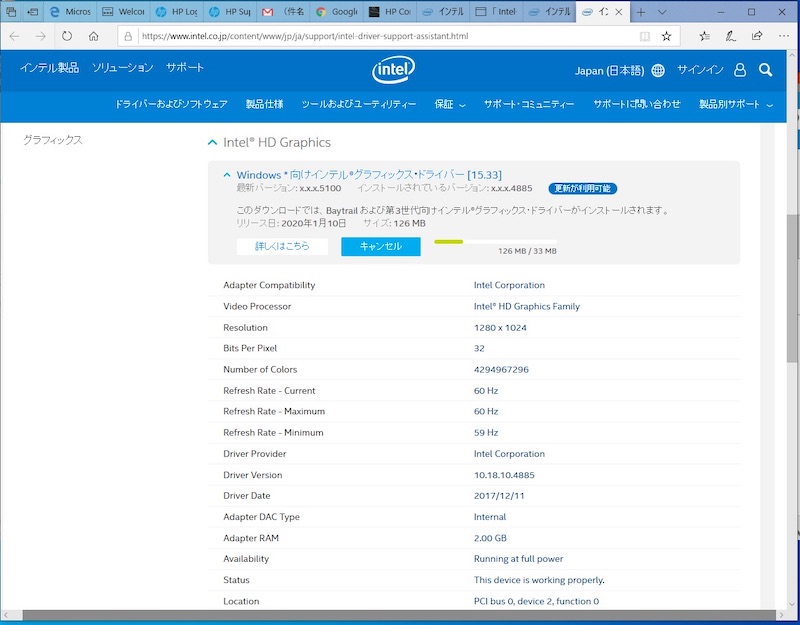Switch to the HP Log tab
Viewport: 800px width, 625px height.
coord(176,12)
